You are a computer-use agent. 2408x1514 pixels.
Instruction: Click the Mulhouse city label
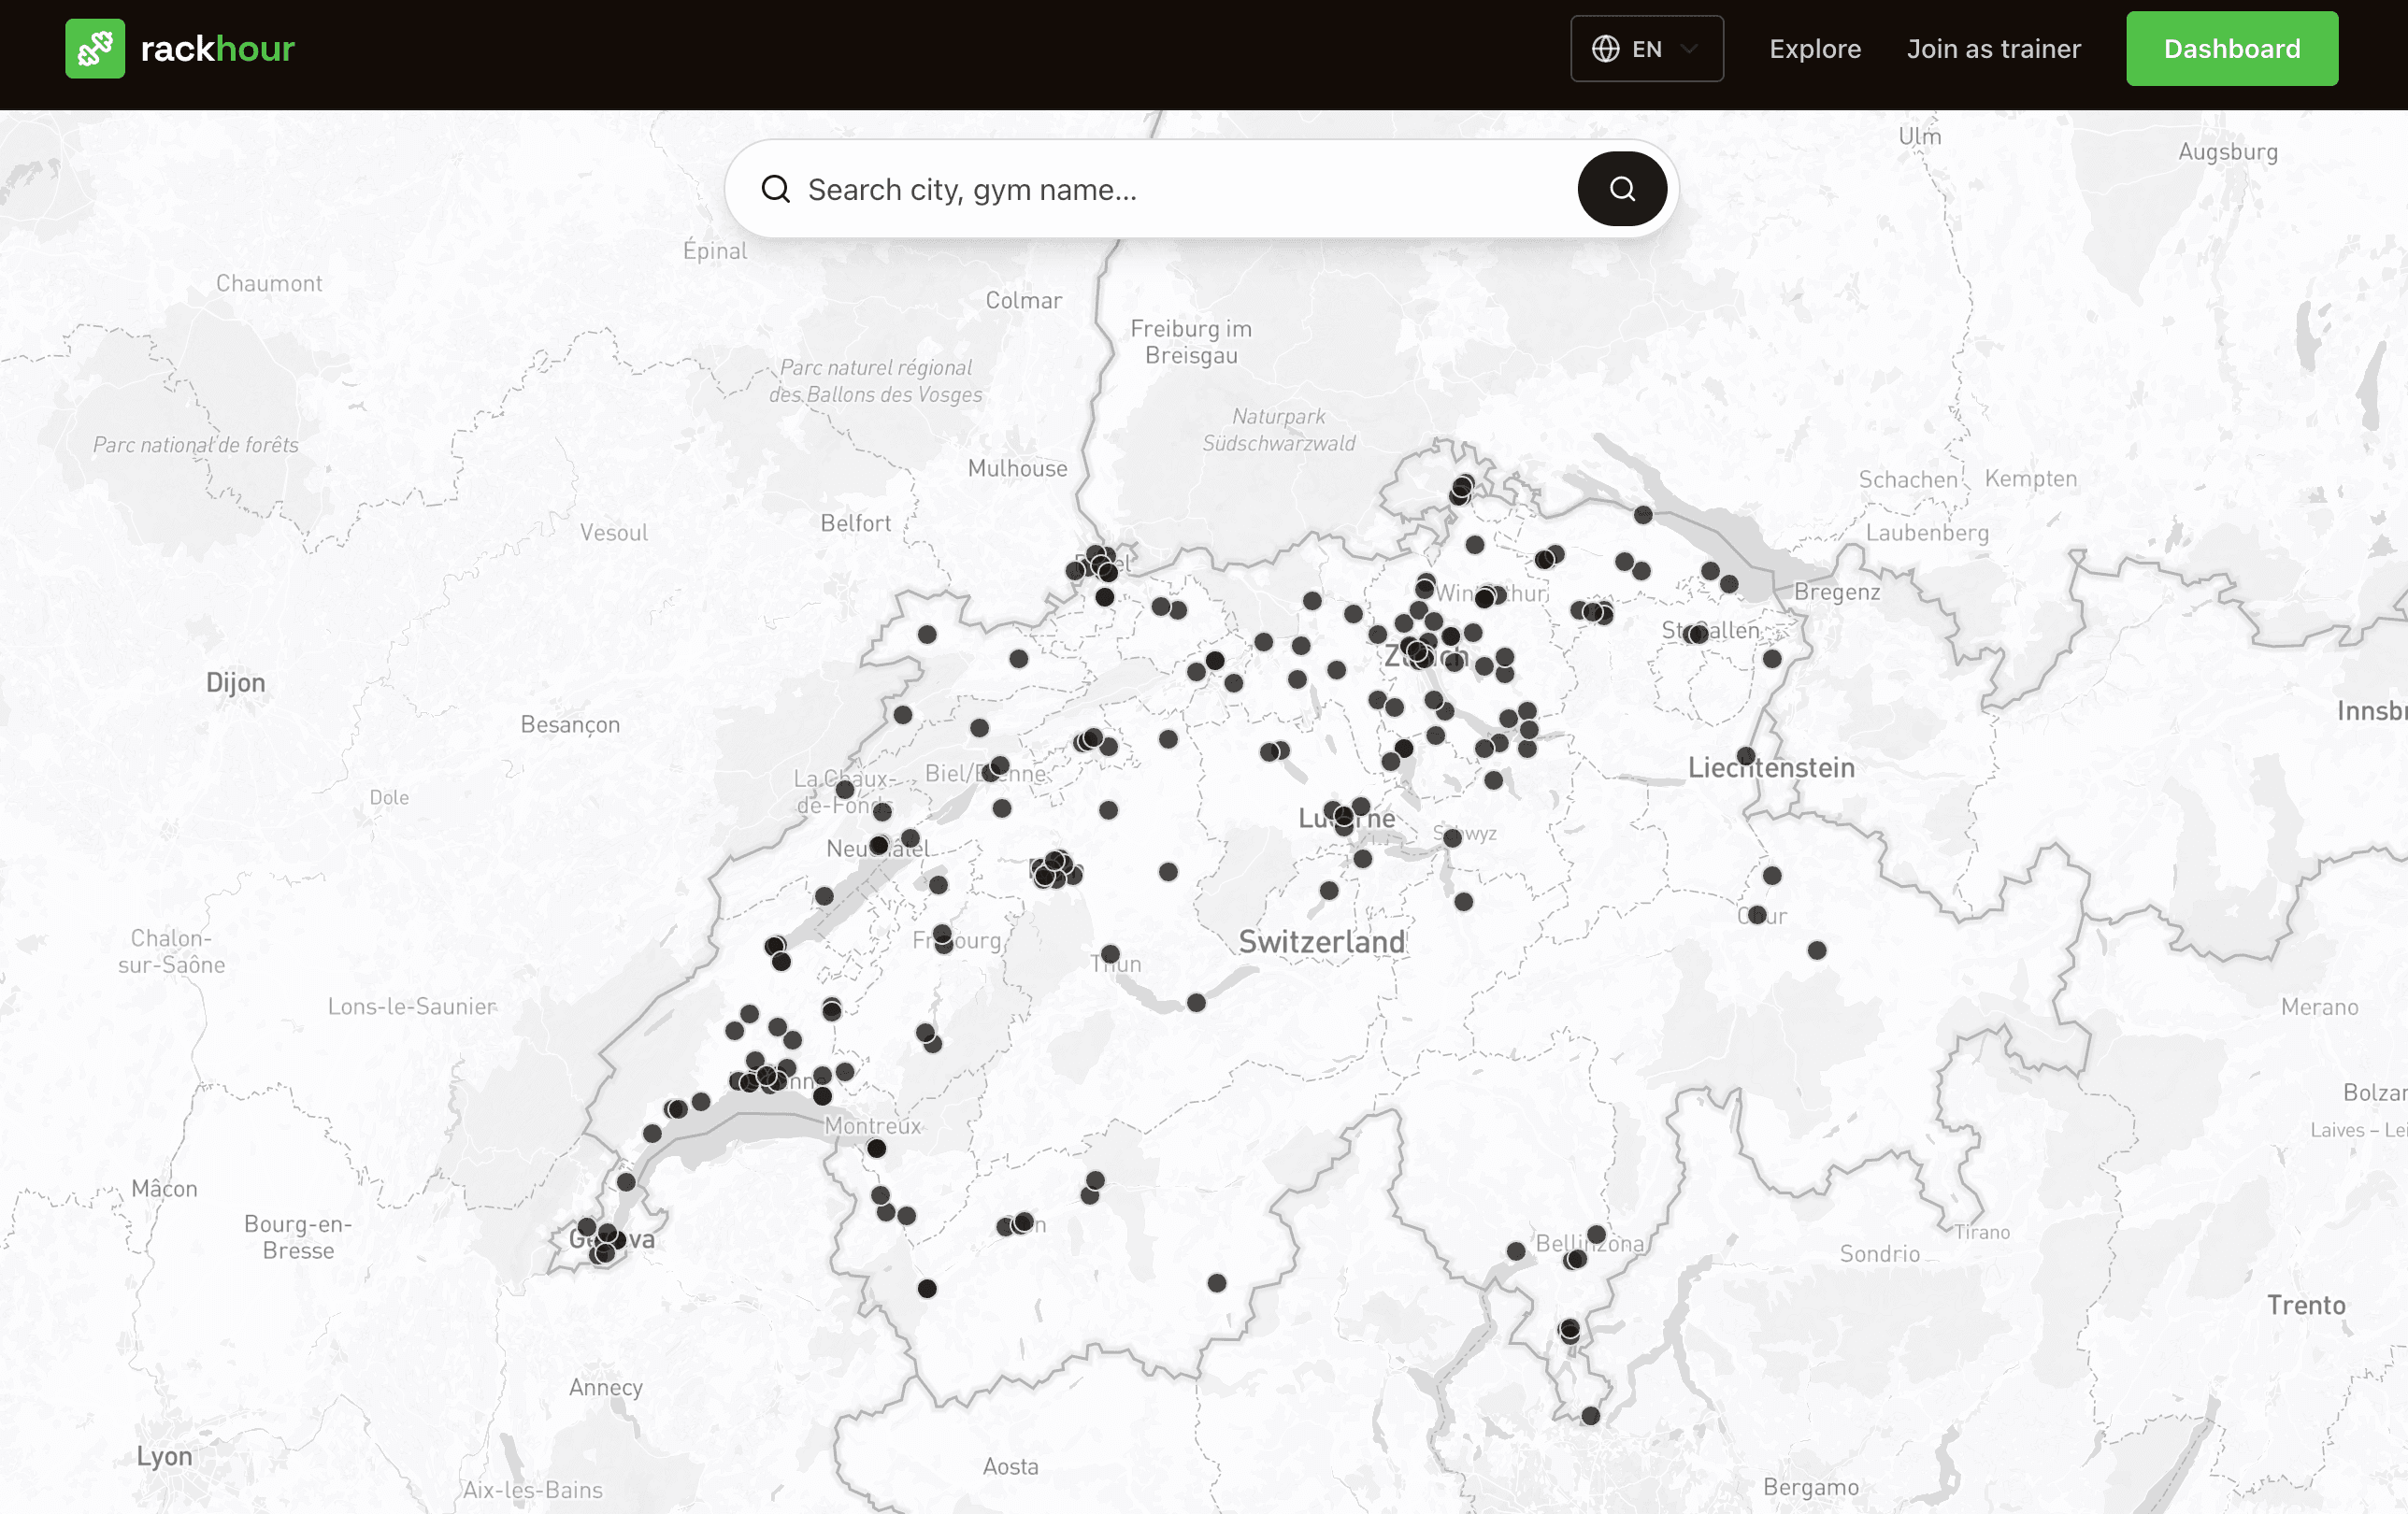click(x=1017, y=468)
